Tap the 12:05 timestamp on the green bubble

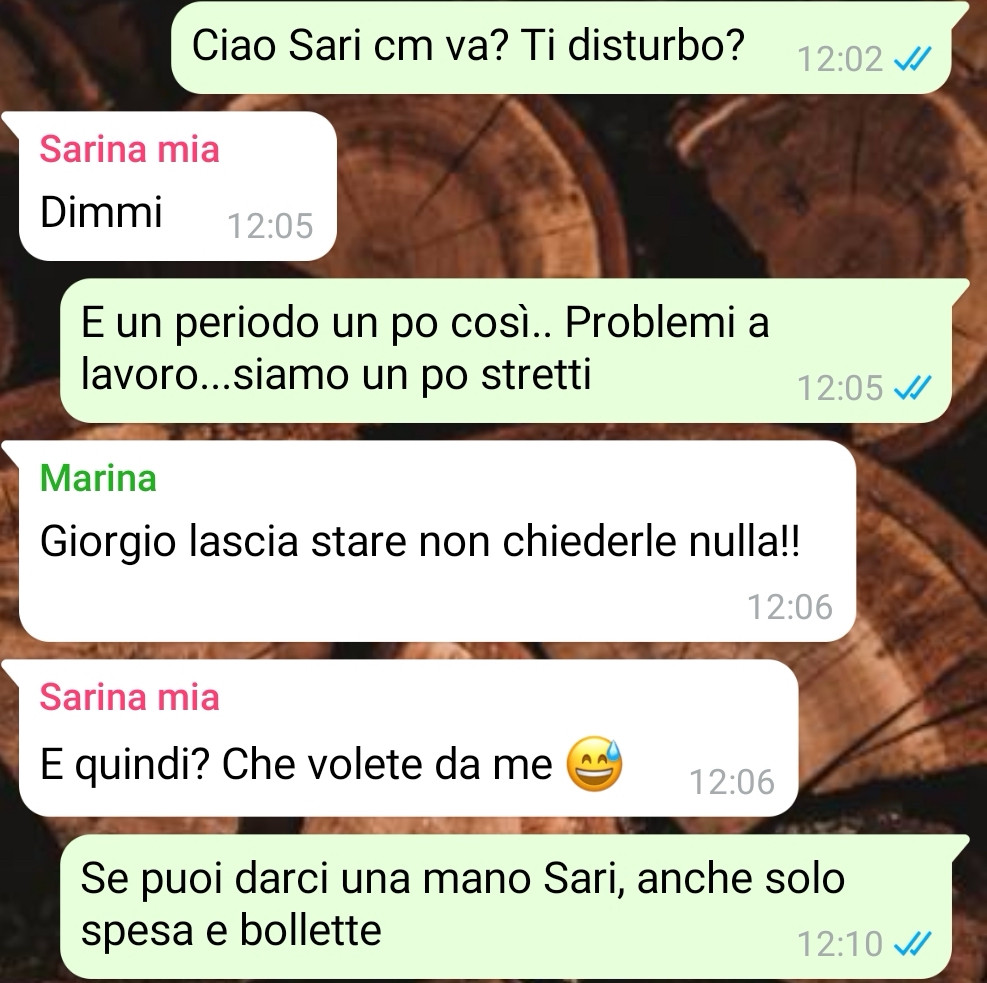[840, 388]
